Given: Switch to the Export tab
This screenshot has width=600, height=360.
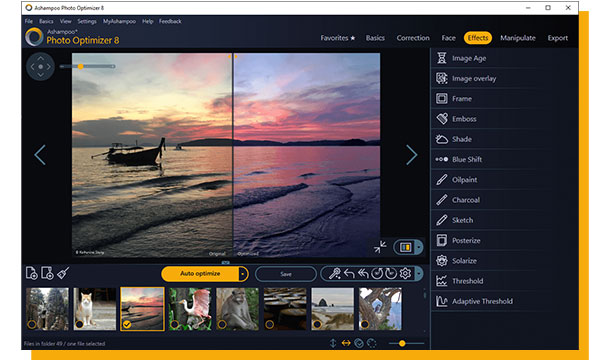Looking at the screenshot, I should click(x=558, y=38).
